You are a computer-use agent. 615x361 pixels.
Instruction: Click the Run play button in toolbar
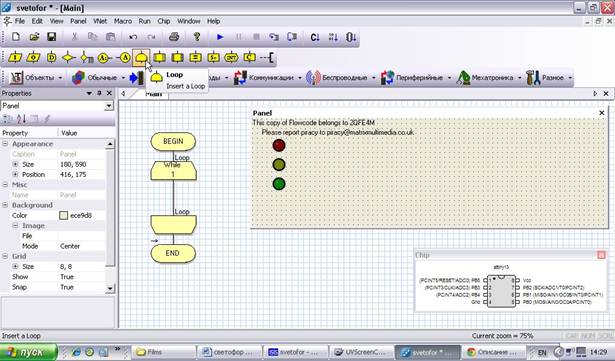point(220,37)
